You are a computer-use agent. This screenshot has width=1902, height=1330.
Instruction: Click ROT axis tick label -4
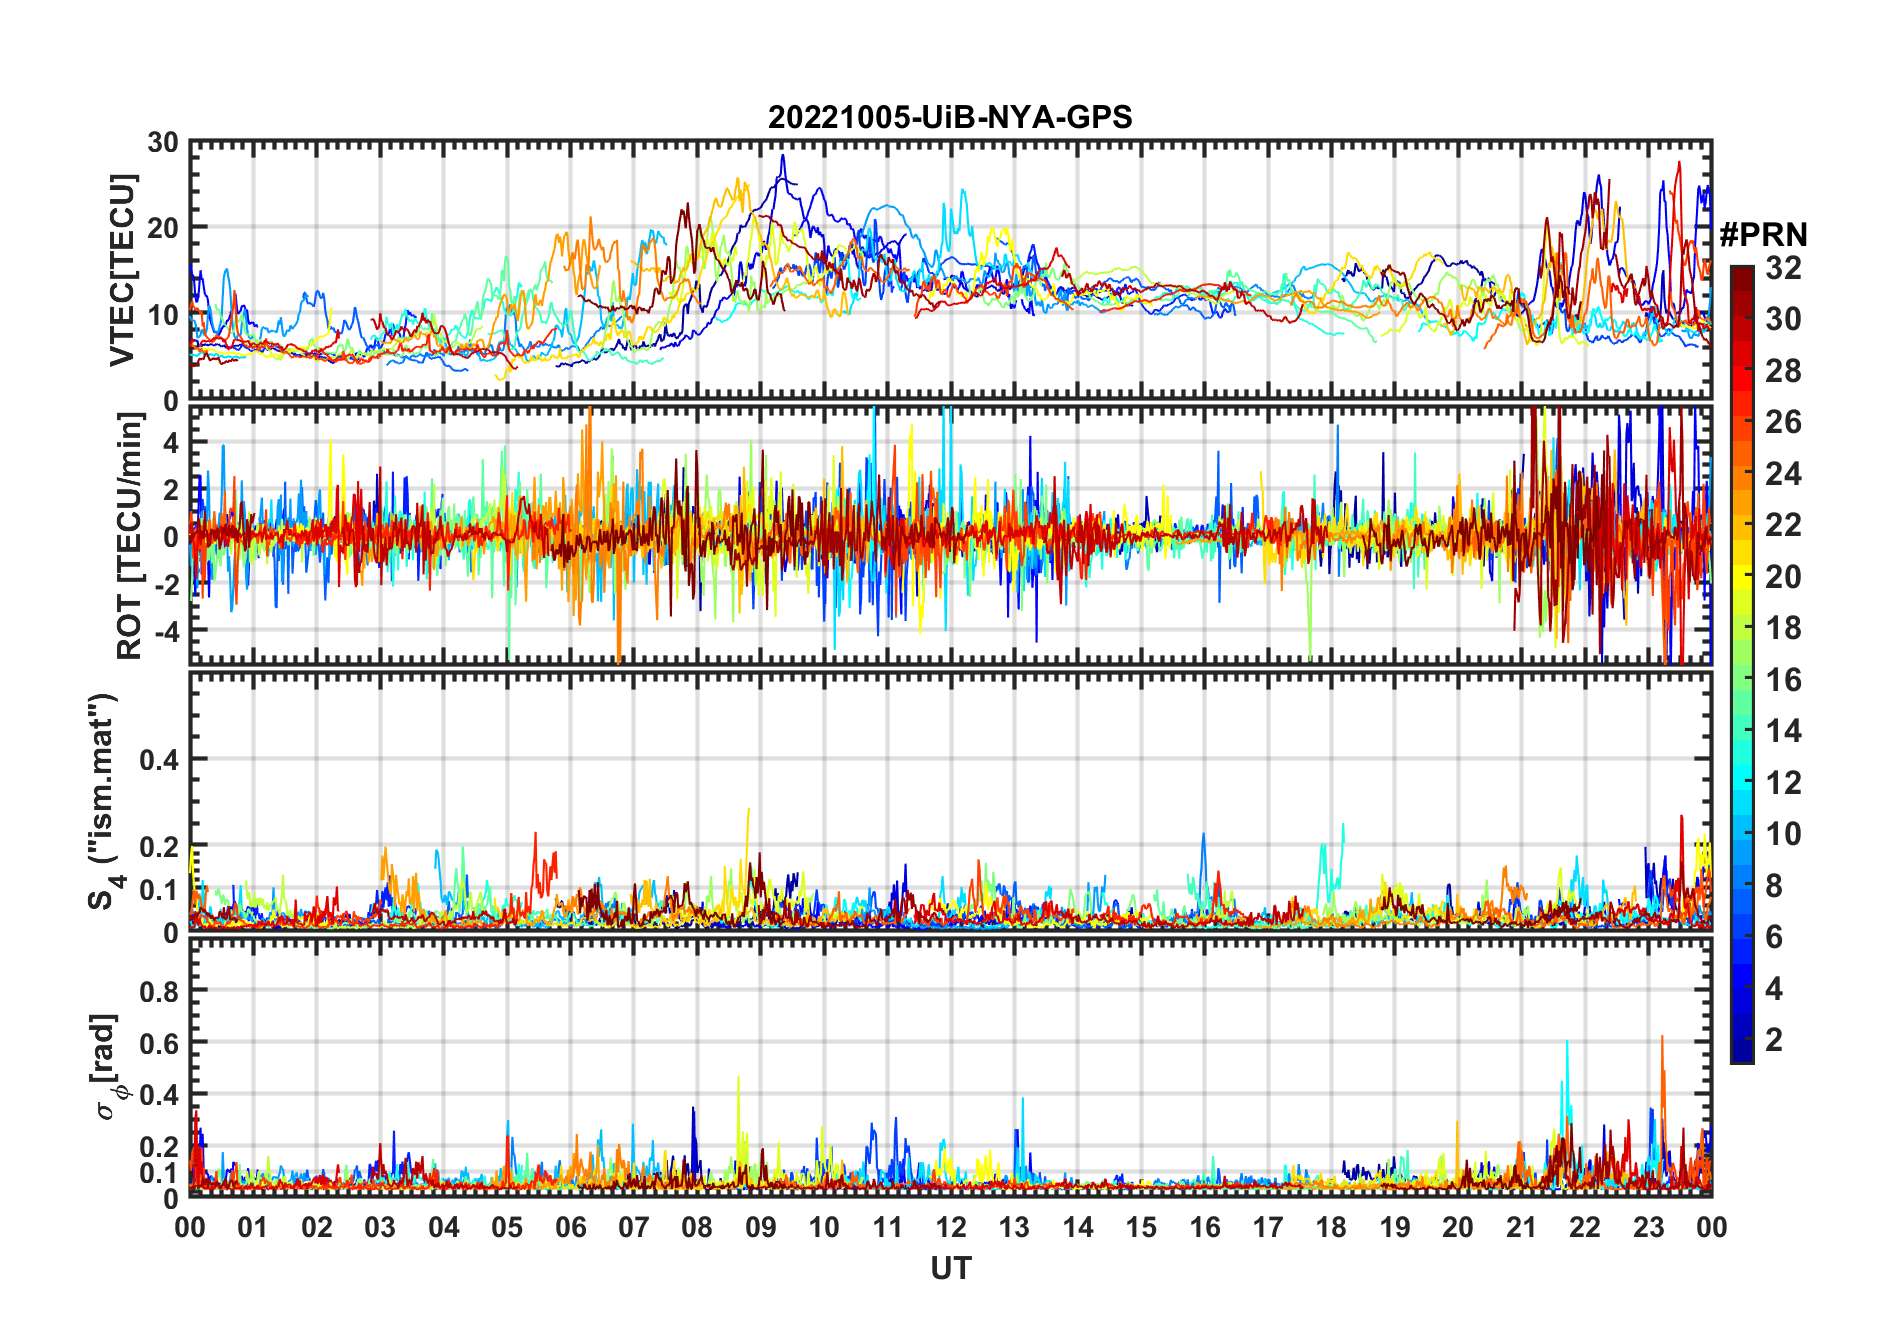[x=166, y=632]
